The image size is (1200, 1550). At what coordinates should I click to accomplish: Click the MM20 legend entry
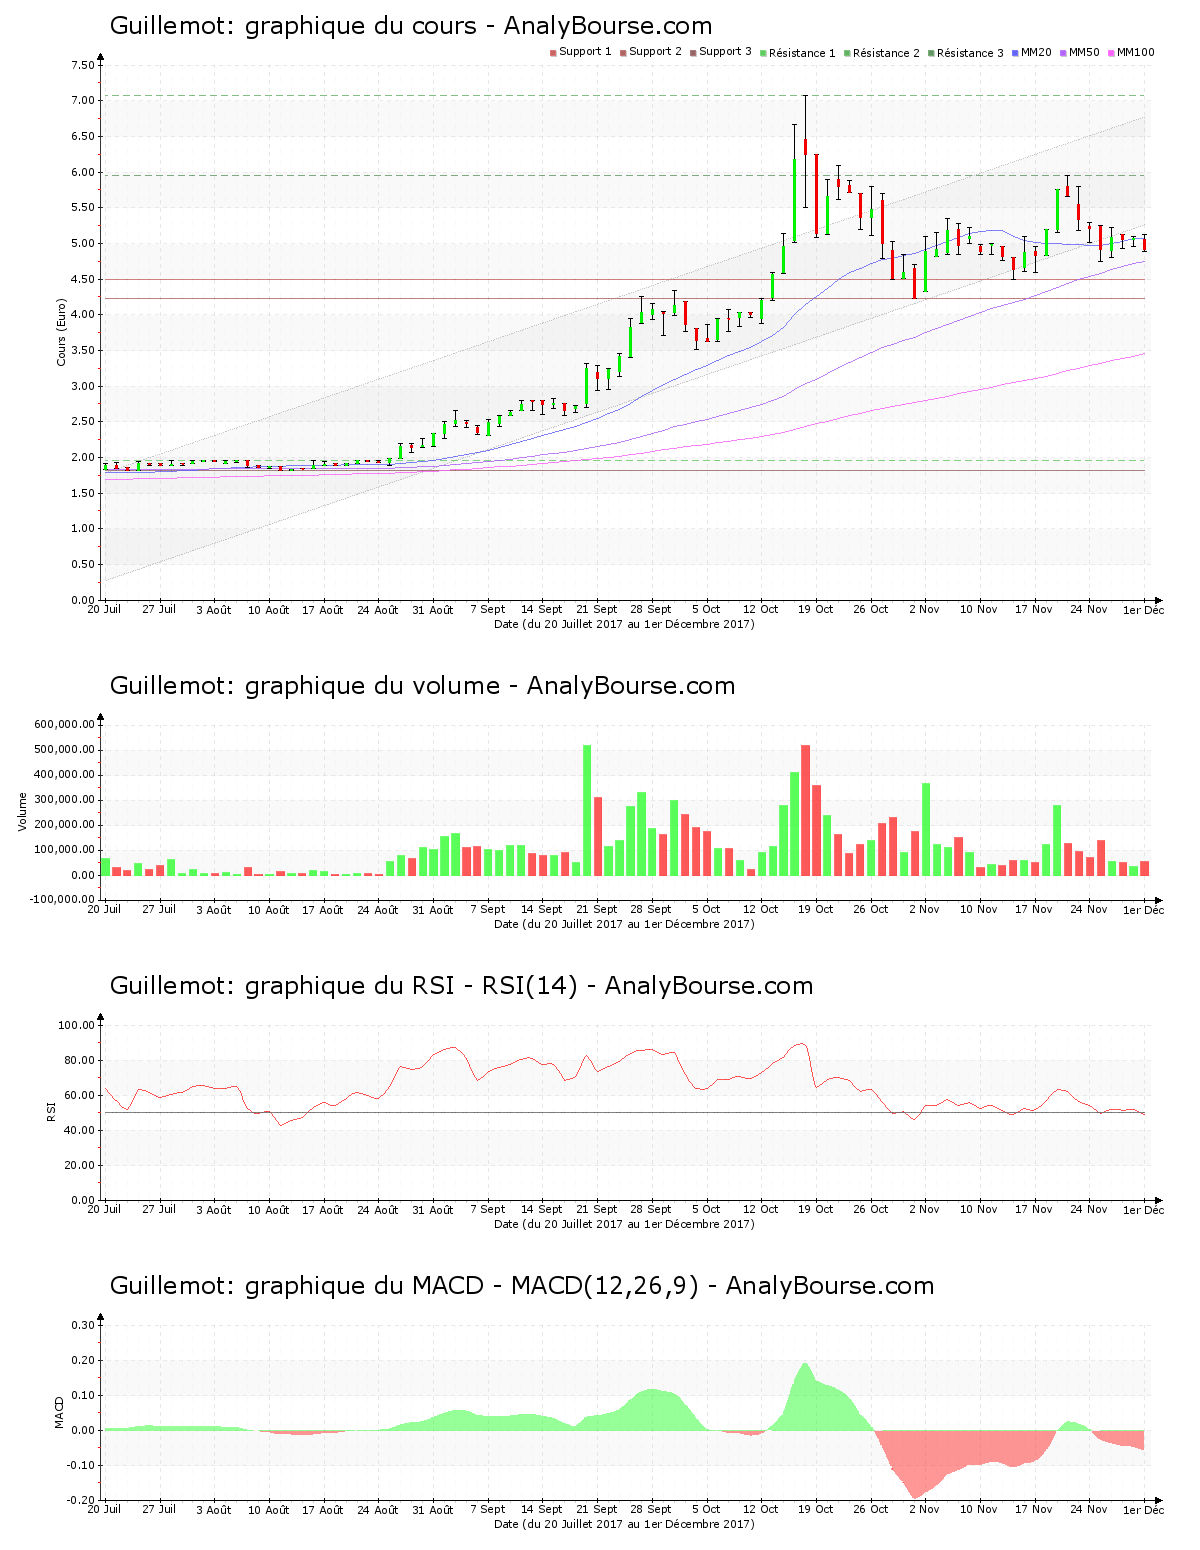1031,52
